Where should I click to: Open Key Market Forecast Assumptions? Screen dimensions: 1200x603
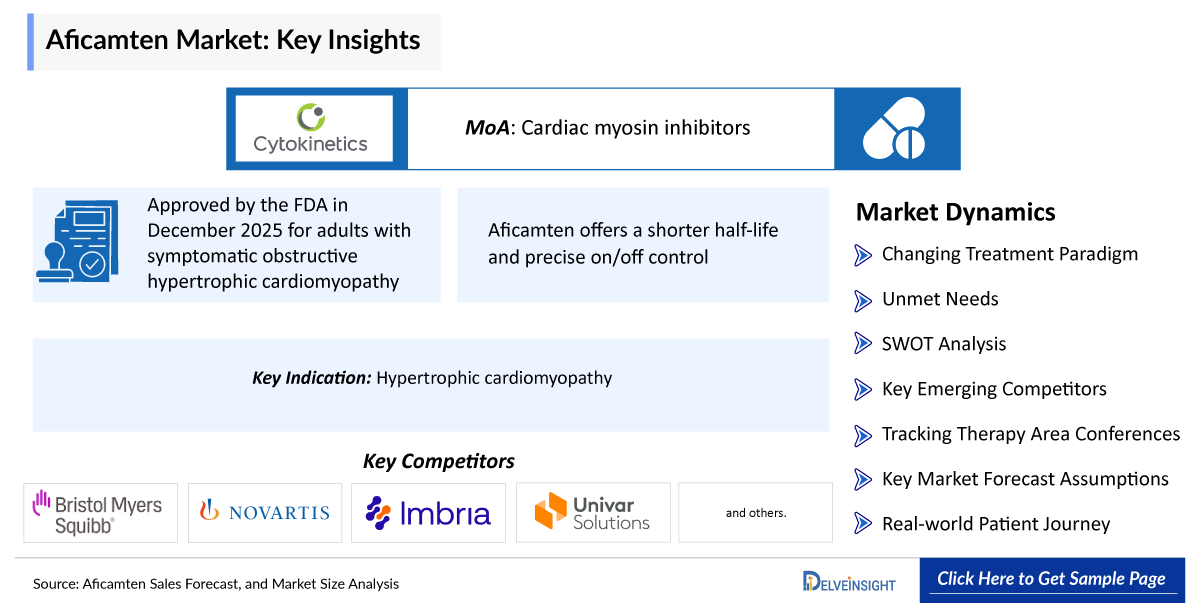point(1024,479)
